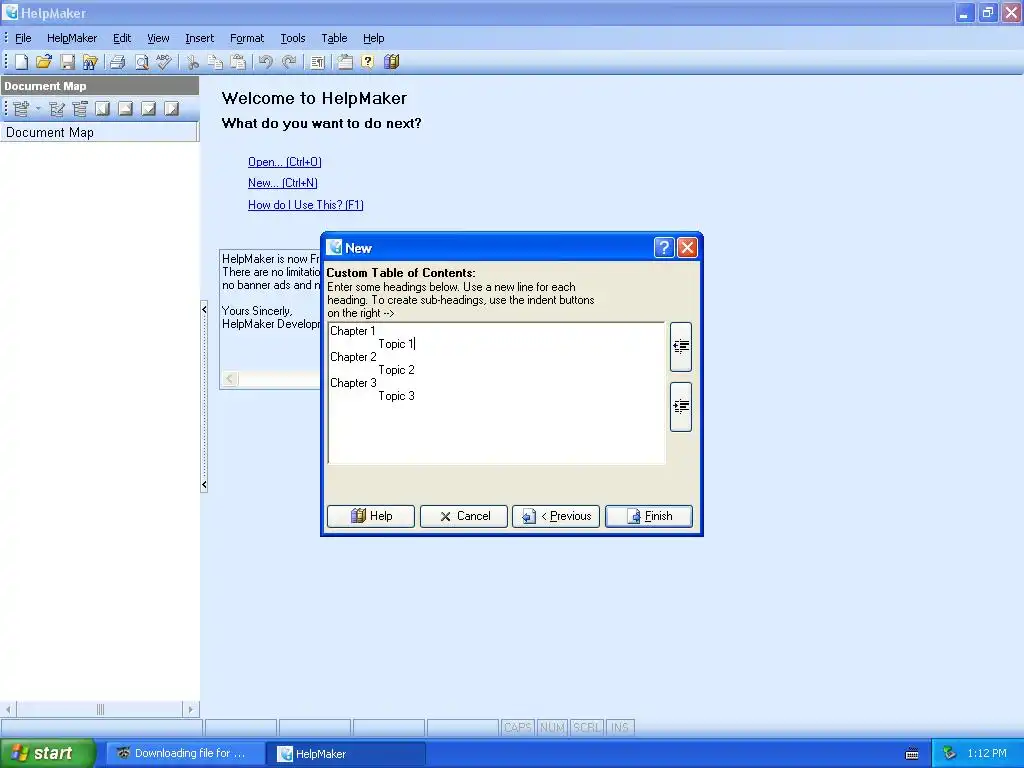Click inside the table of contents text box
Screen dimensions: 1024x768
(x=496, y=393)
